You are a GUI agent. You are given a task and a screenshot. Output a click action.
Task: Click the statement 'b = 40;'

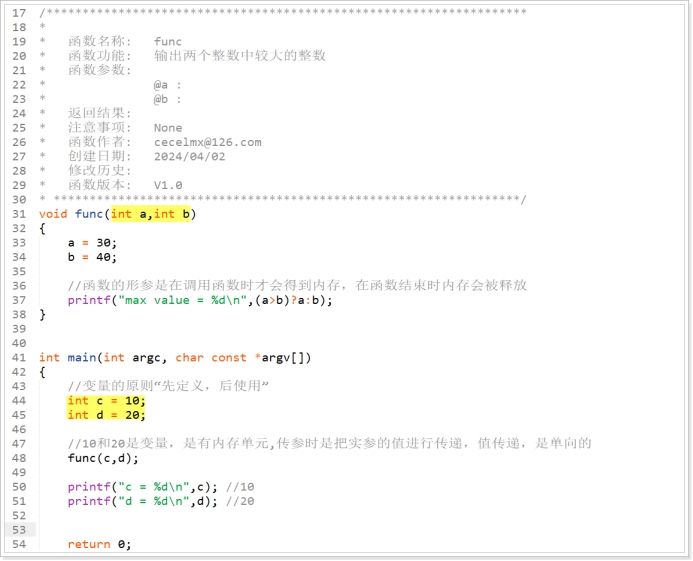[92, 257]
